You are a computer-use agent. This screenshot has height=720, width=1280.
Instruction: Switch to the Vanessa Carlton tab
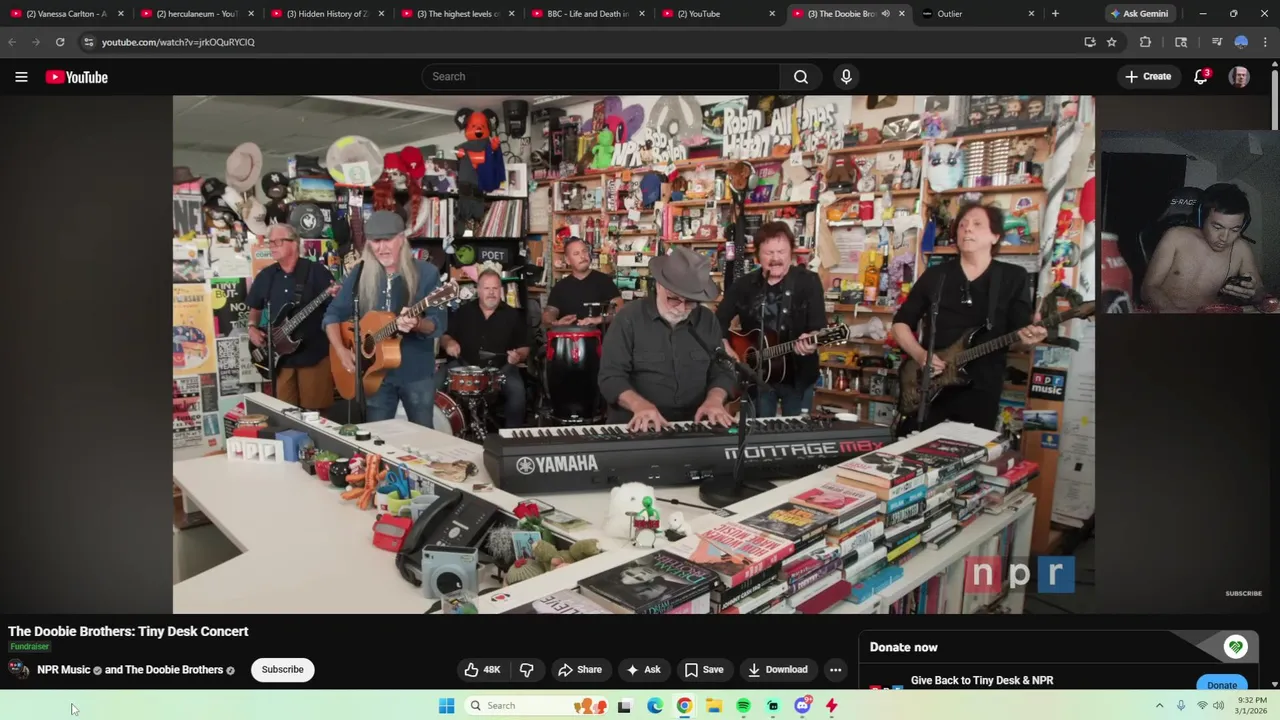tap(66, 14)
